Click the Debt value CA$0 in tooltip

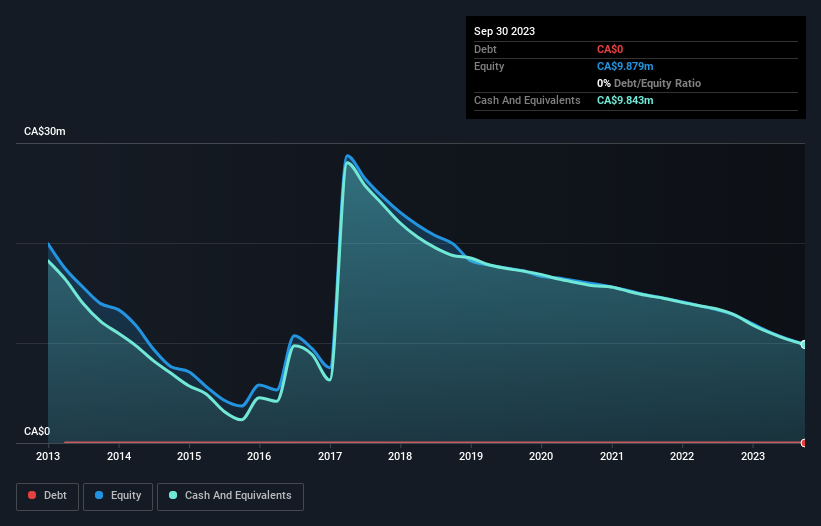point(610,49)
